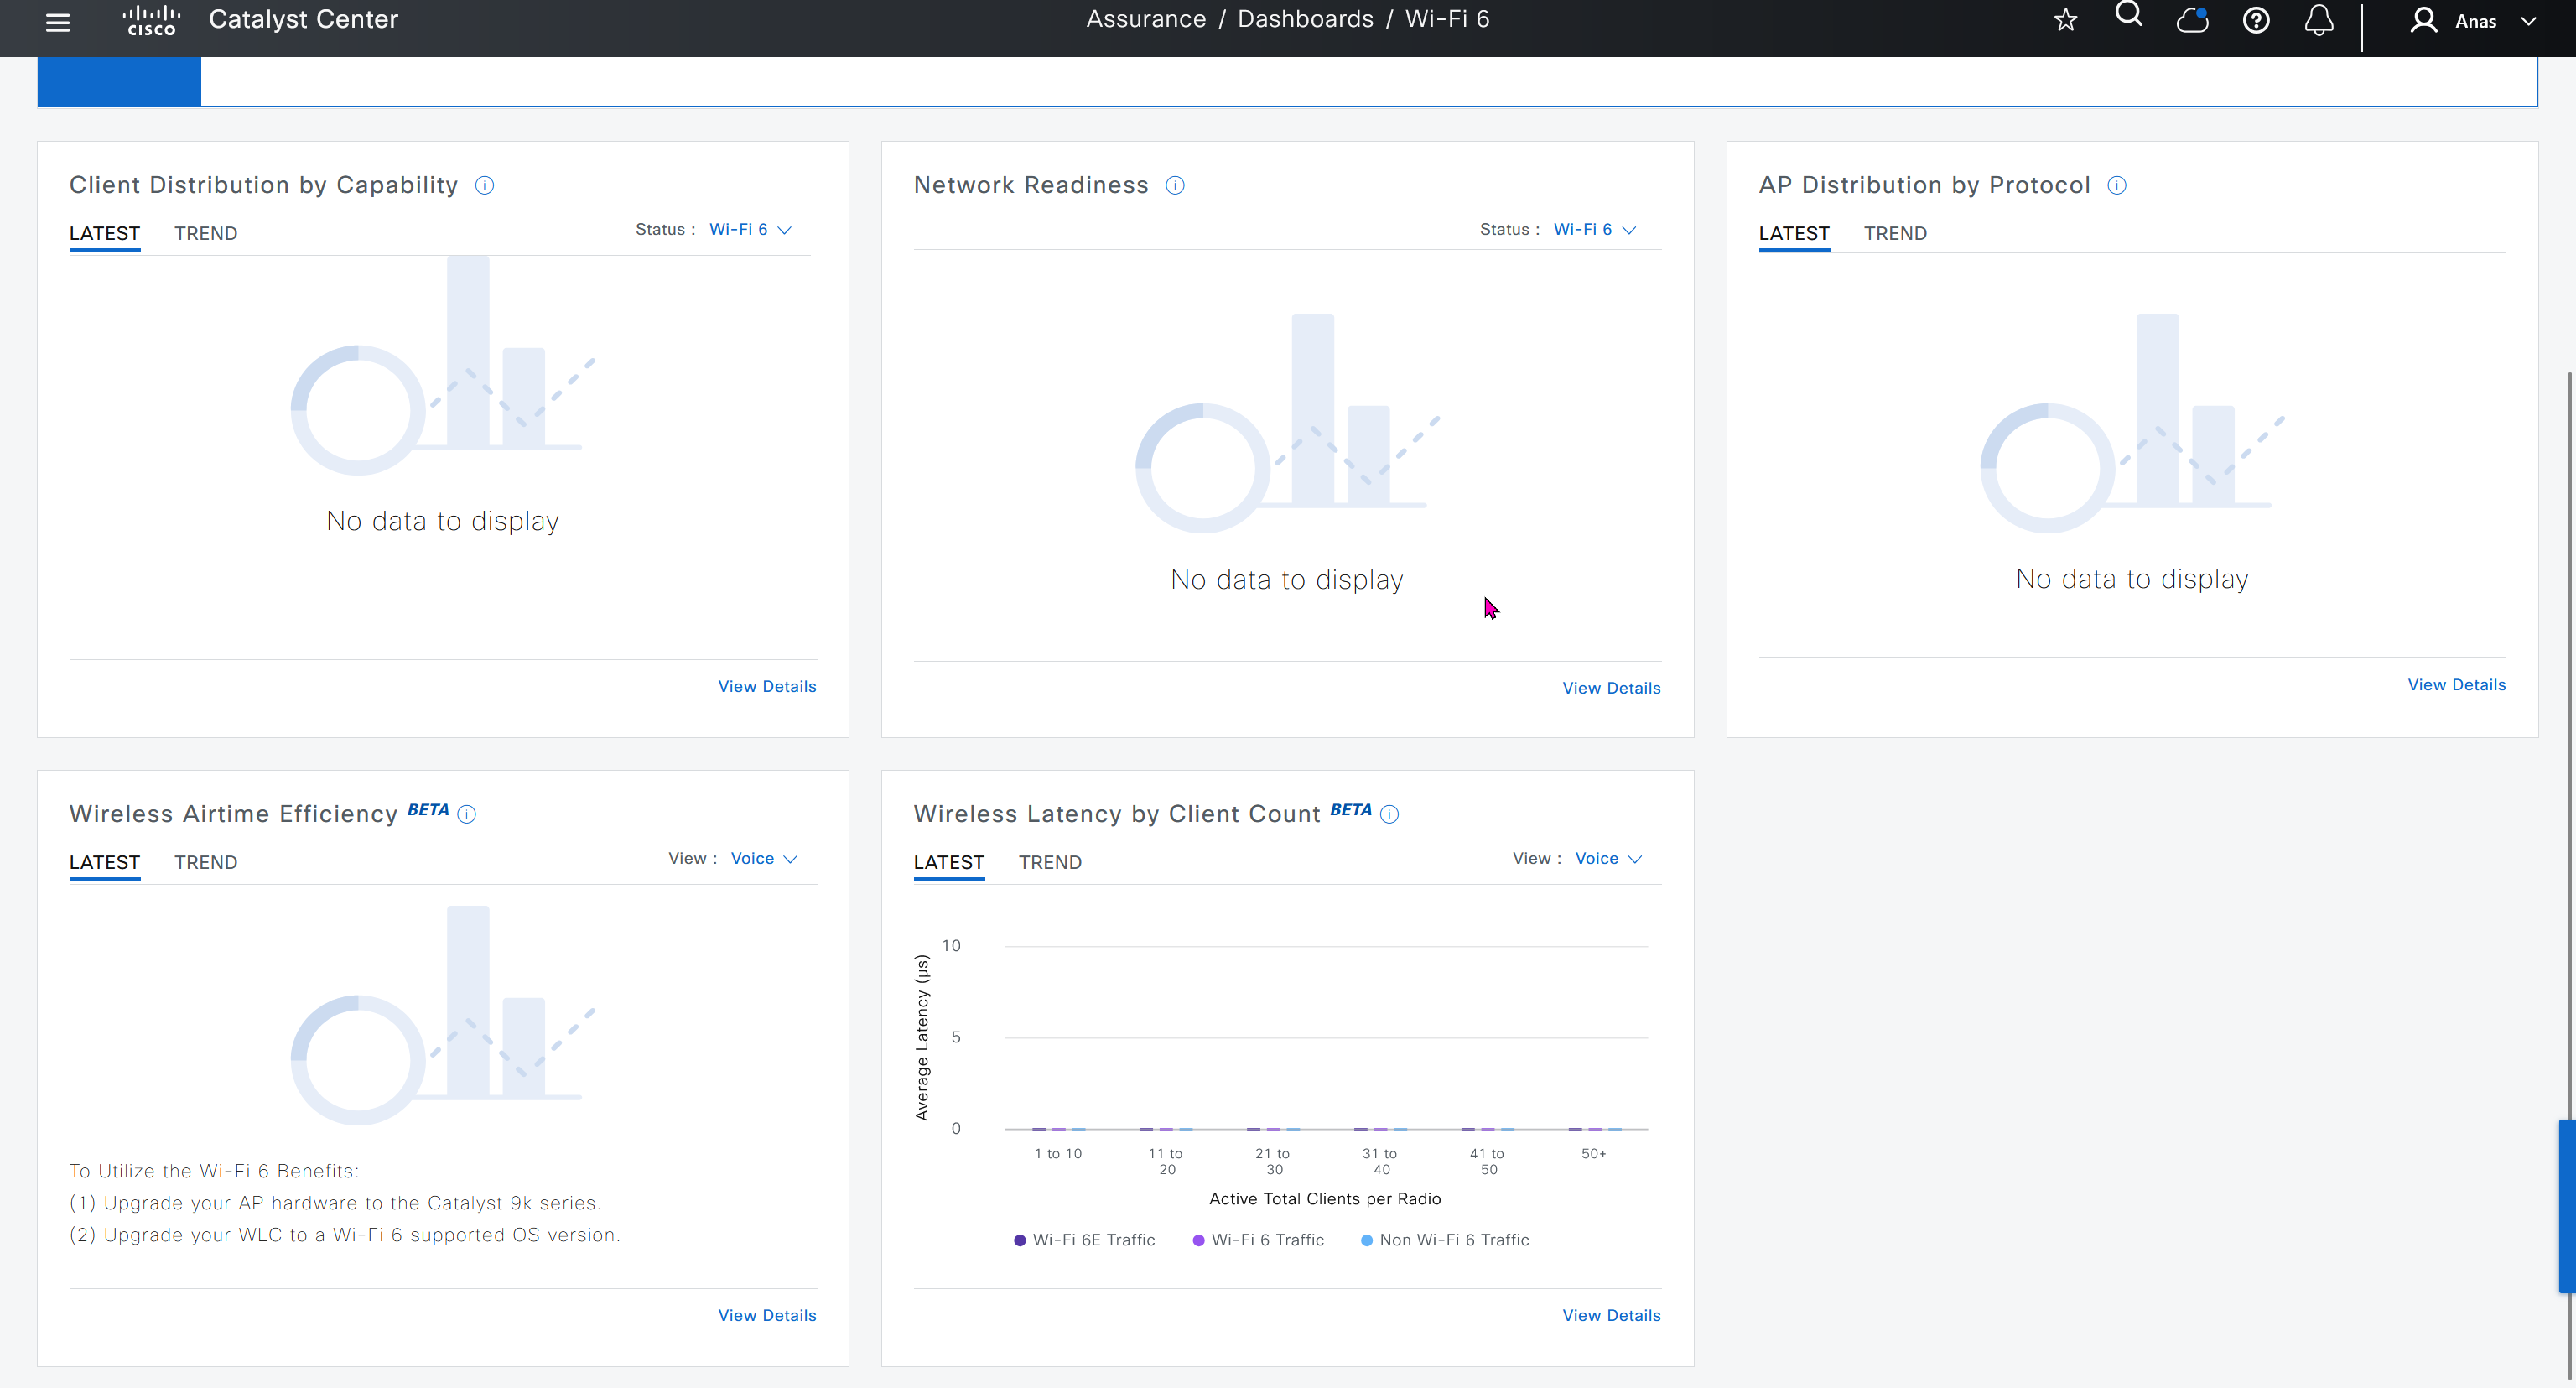This screenshot has width=2576, height=1388.
Task: Open View Voice dropdown in Wireless Latency card
Action: (1608, 859)
